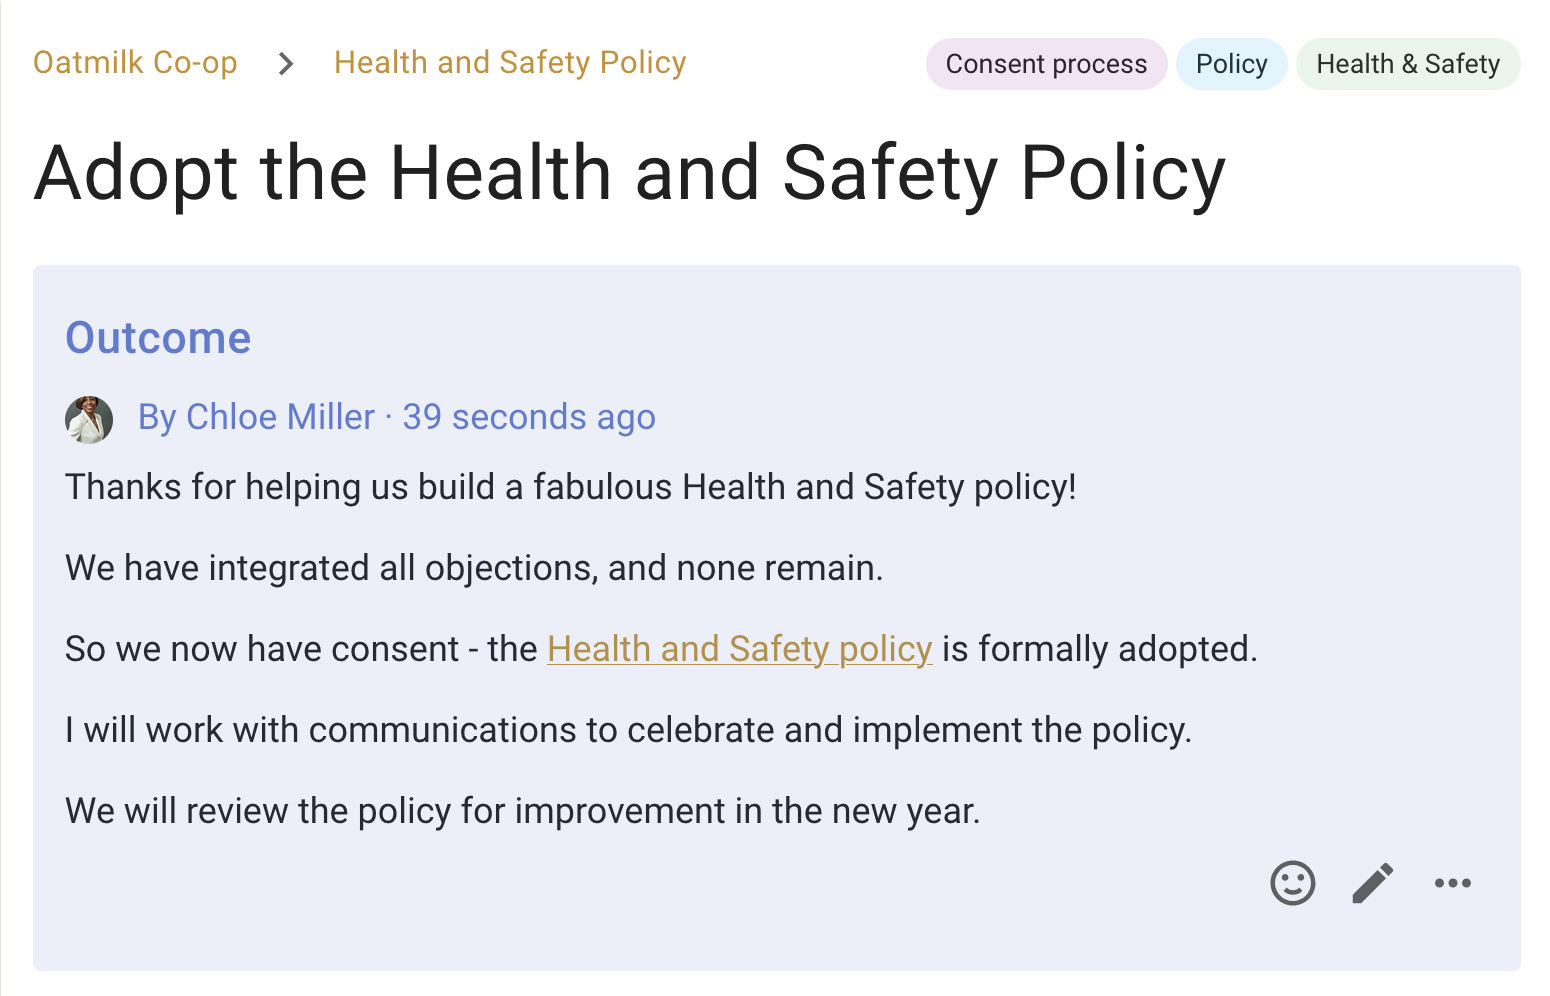
Task: Select the Consent process tag
Action: (x=1046, y=64)
